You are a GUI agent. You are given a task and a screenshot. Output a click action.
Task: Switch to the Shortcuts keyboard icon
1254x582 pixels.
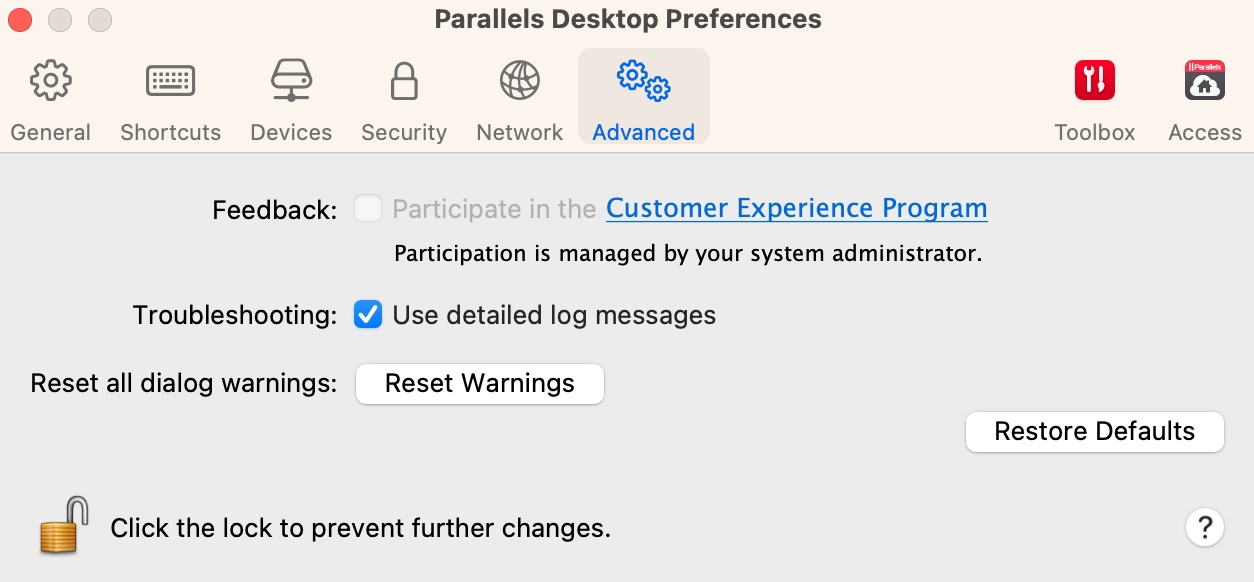coord(170,81)
